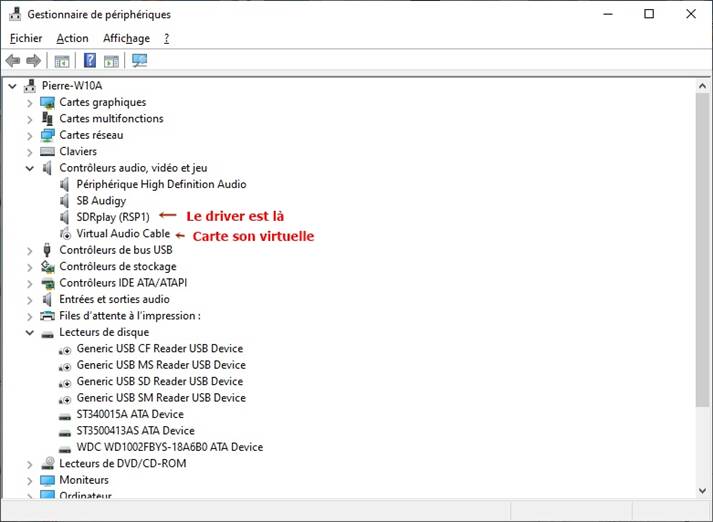Click the Show/Hide action pane toolbar icon
Screen dimensions: 713x522
coord(111,61)
